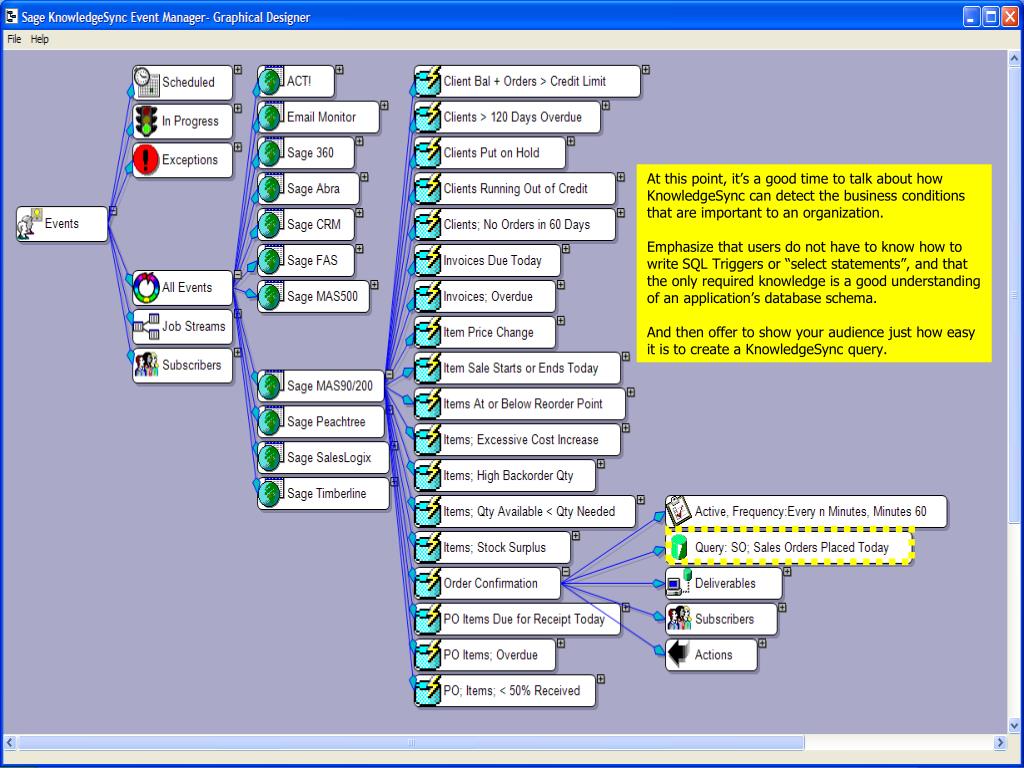This screenshot has width=1024, height=768.
Task: Click the Subscribers people icon under Events
Action: point(146,364)
